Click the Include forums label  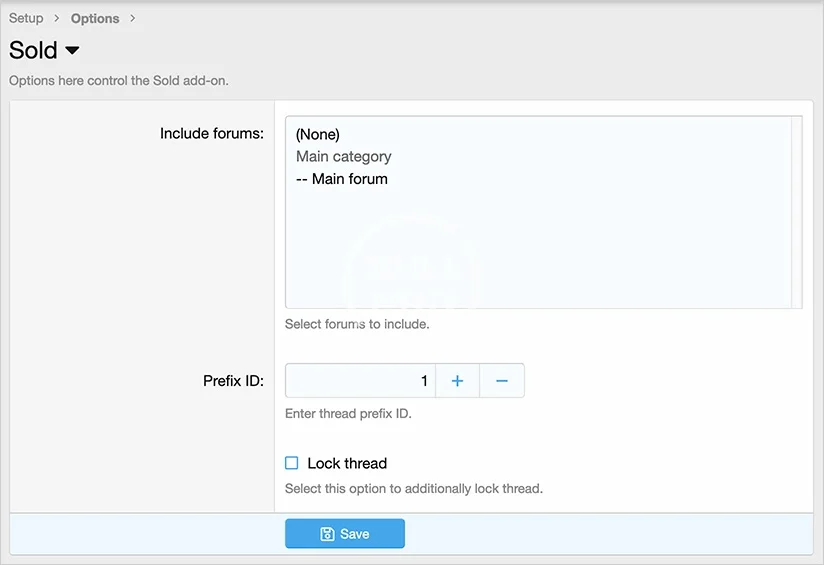point(212,133)
